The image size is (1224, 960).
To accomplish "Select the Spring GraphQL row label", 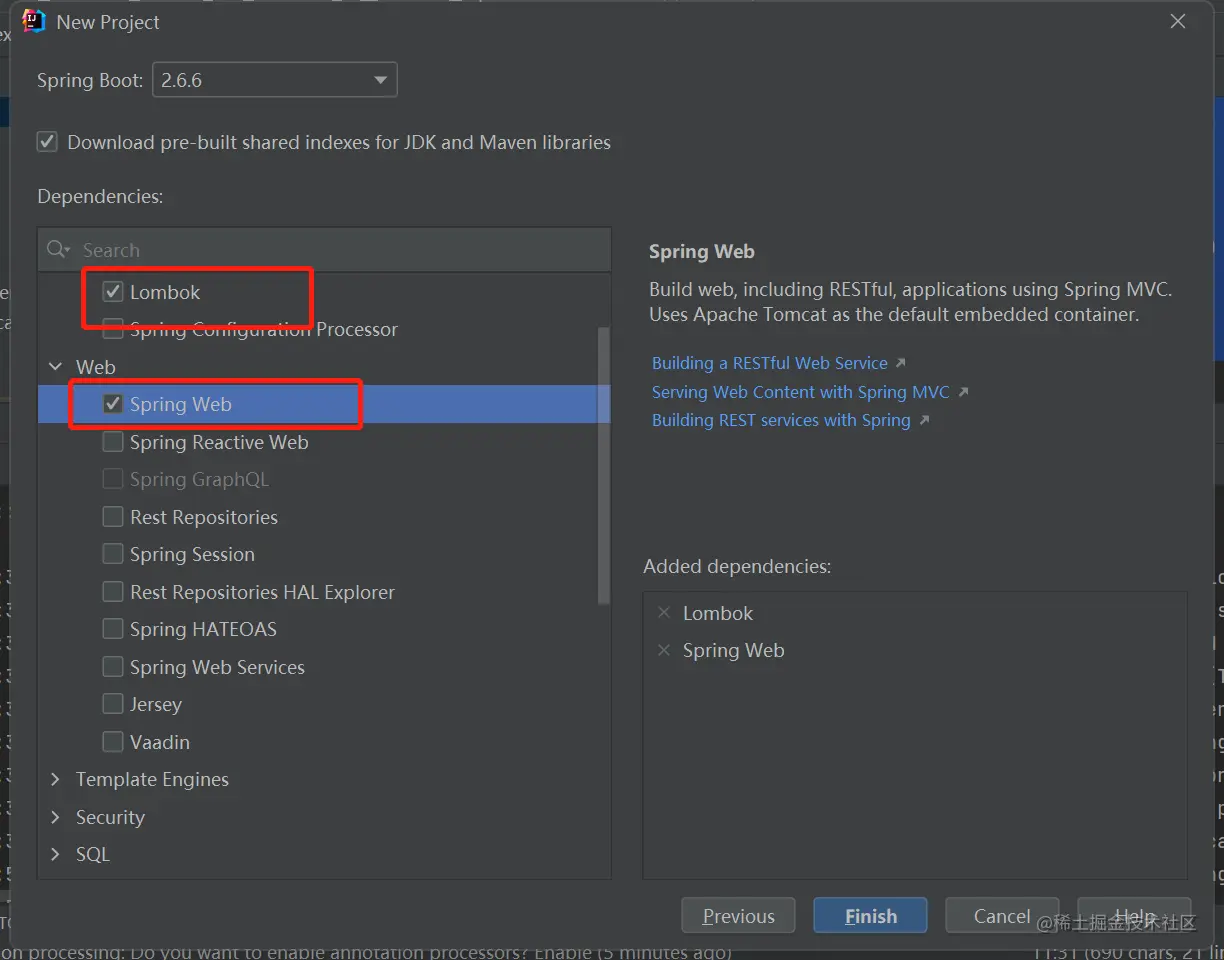I will click(x=199, y=479).
